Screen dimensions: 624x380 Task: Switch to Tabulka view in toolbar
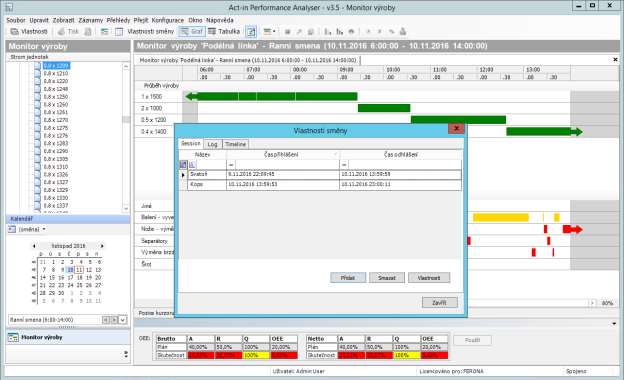224,31
